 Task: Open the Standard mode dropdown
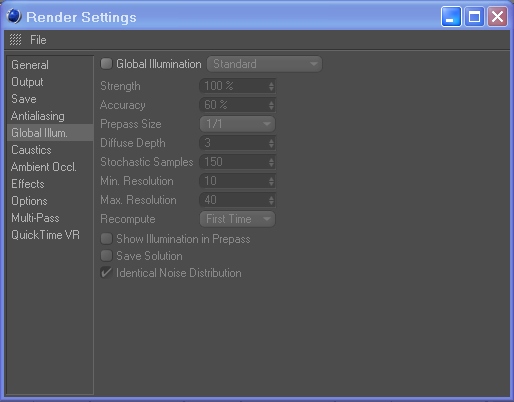pyautogui.click(x=264, y=64)
